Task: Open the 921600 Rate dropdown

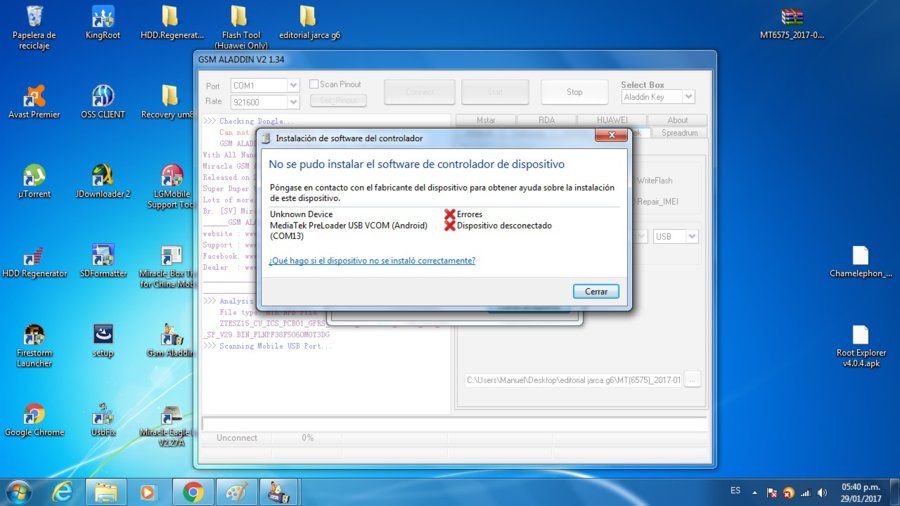Action: (293, 102)
